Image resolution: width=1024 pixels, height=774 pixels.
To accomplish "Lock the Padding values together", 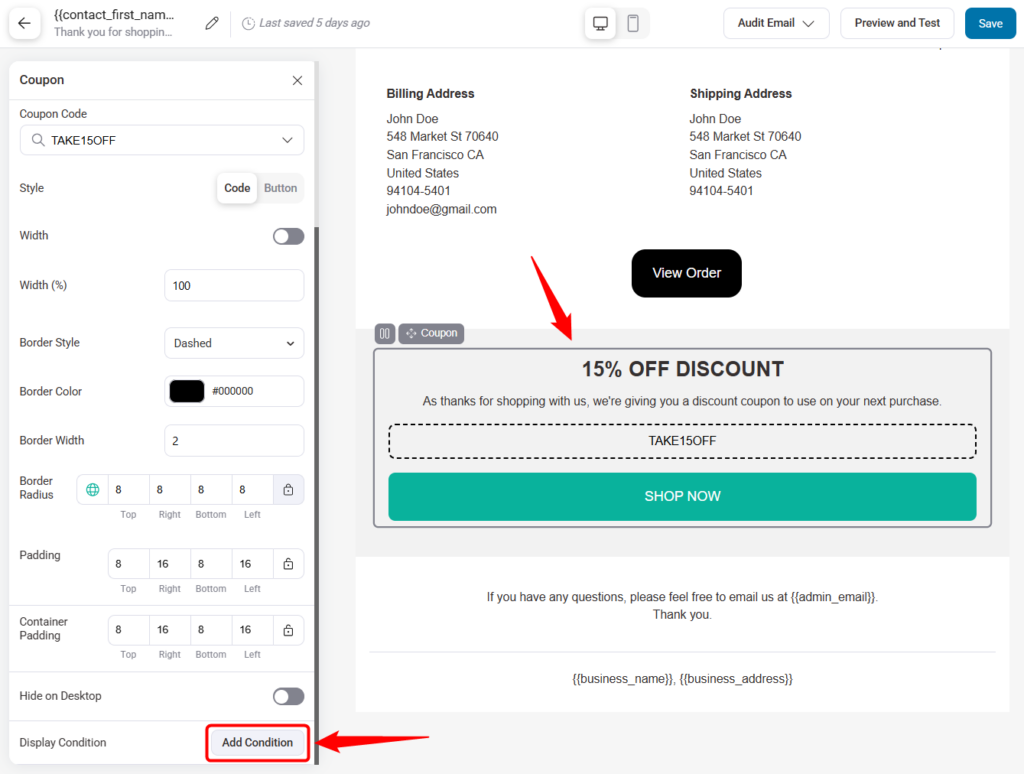I will tap(288, 563).
